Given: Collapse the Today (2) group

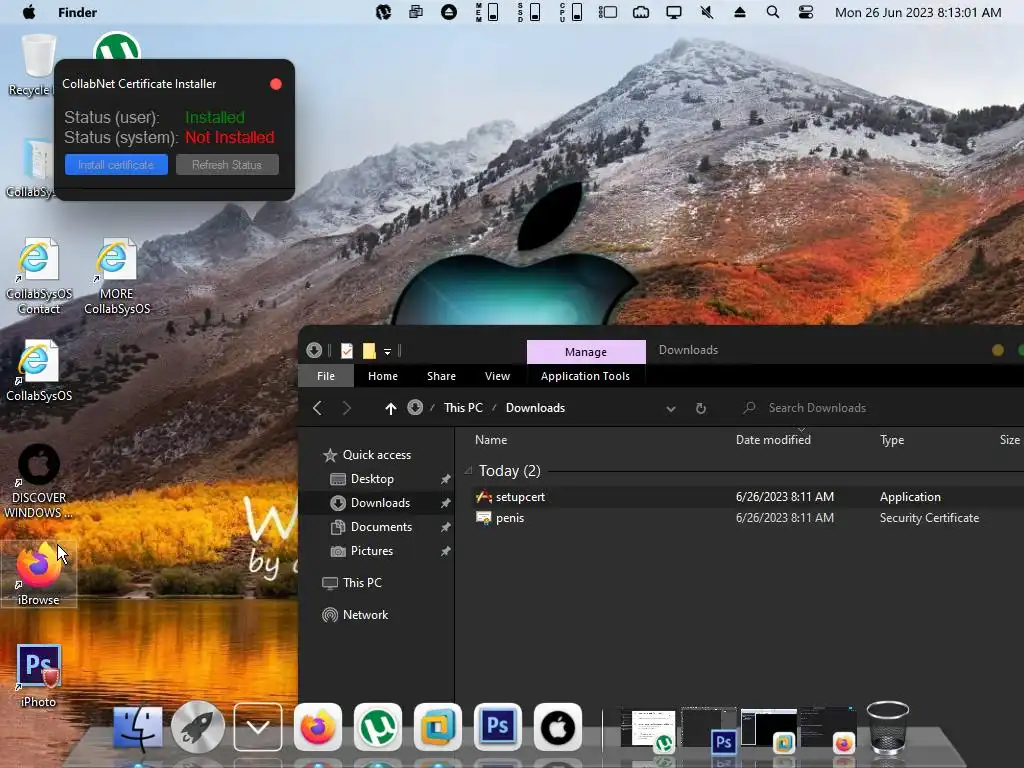Looking at the screenshot, I should click(x=468, y=470).
